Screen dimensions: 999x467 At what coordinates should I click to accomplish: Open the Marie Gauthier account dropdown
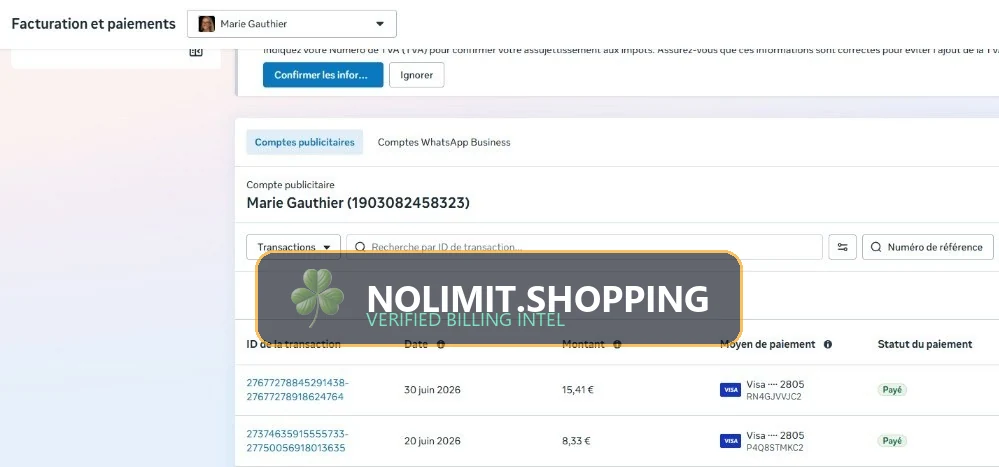(x=292, y=24)
